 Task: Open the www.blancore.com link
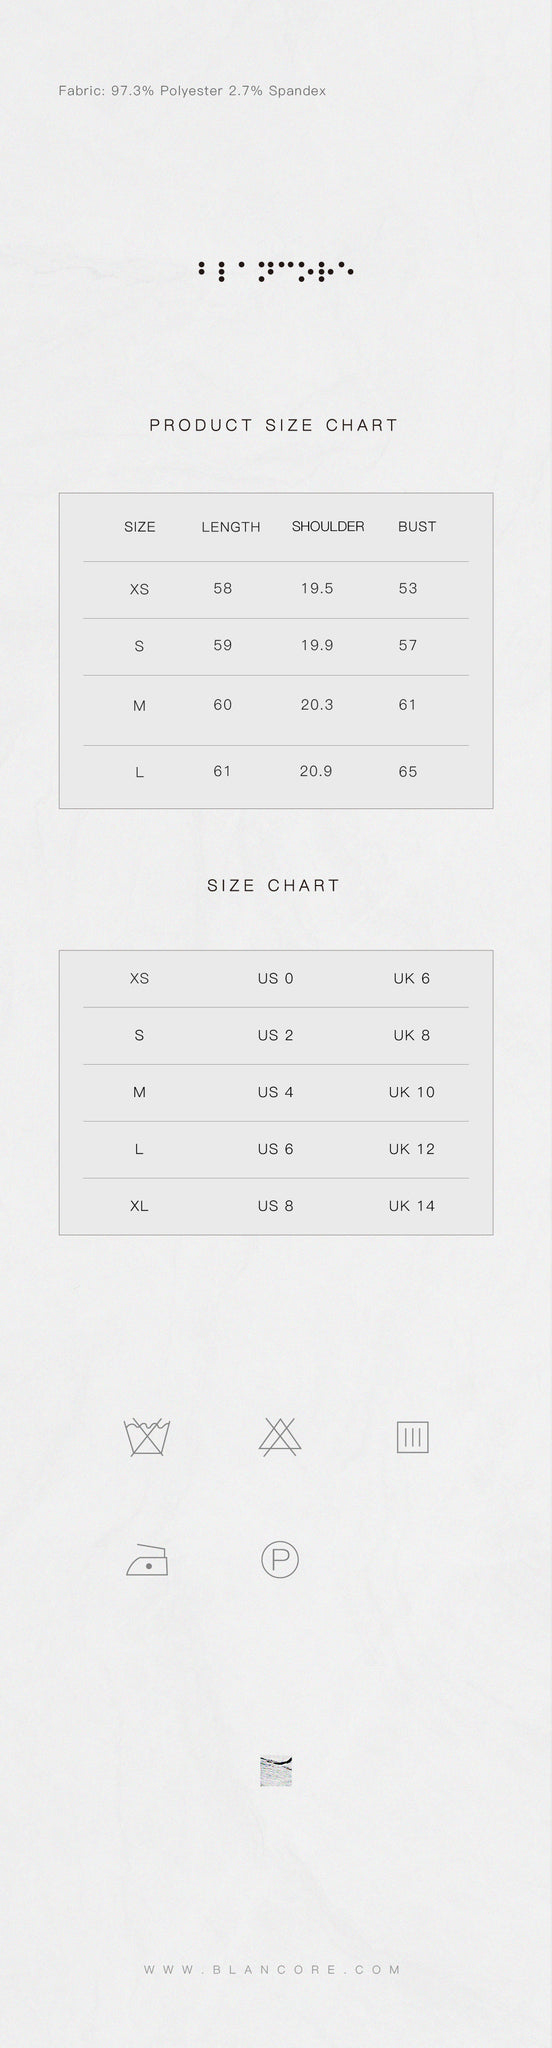273,1969
